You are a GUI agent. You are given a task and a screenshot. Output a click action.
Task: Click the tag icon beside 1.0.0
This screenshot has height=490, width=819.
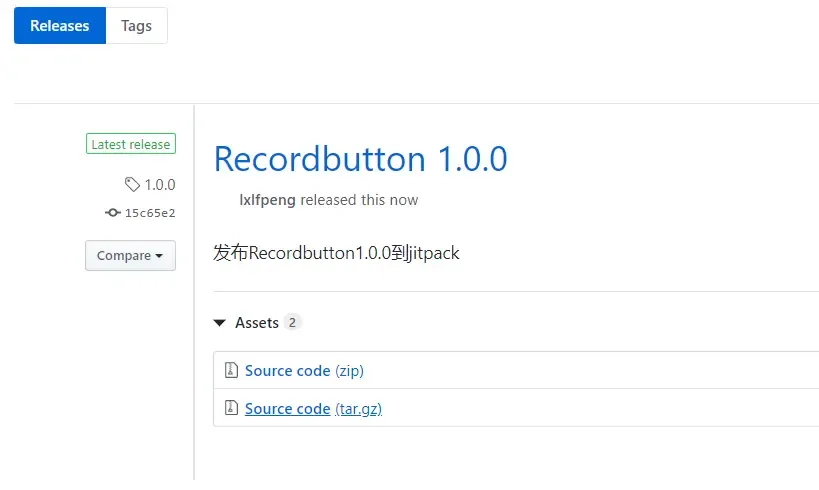click(132, 184)
